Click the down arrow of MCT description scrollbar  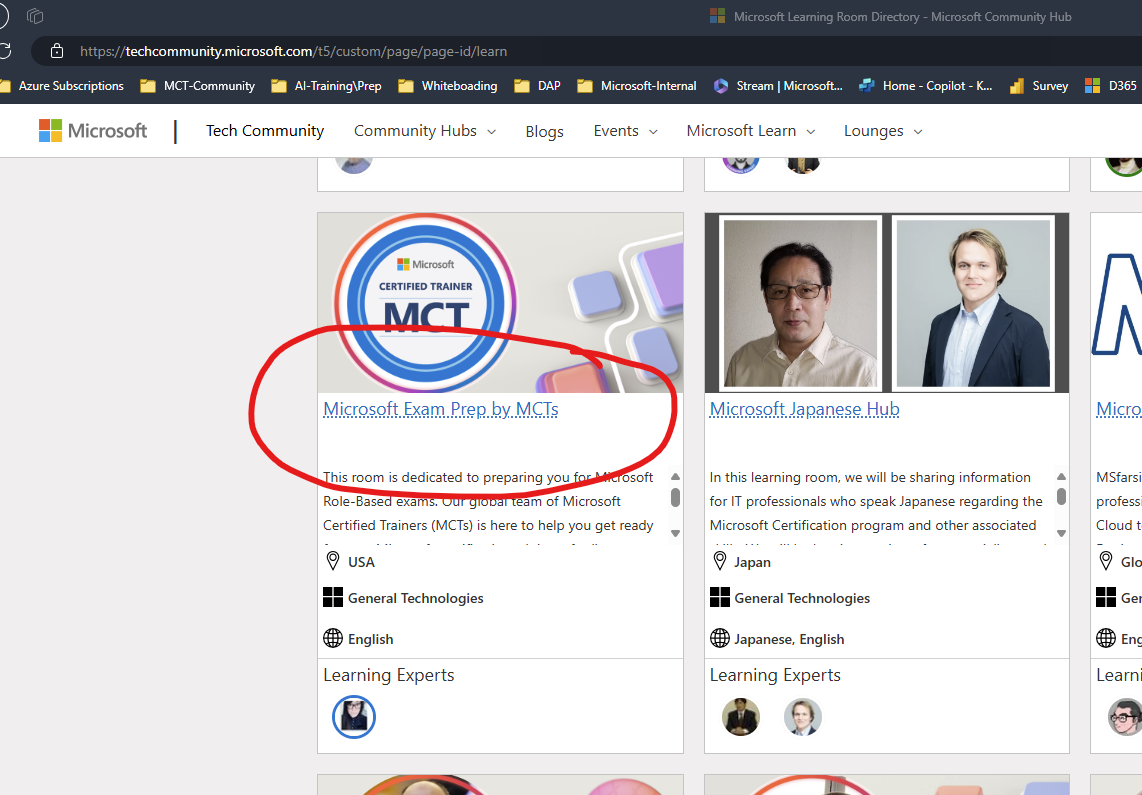tap(675, 533)
